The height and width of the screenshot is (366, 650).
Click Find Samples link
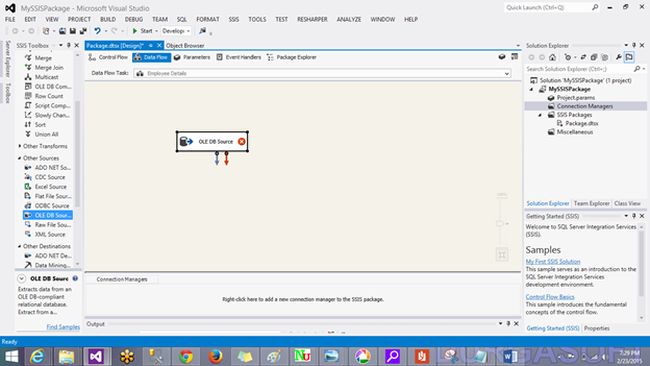tap(63, 327)
